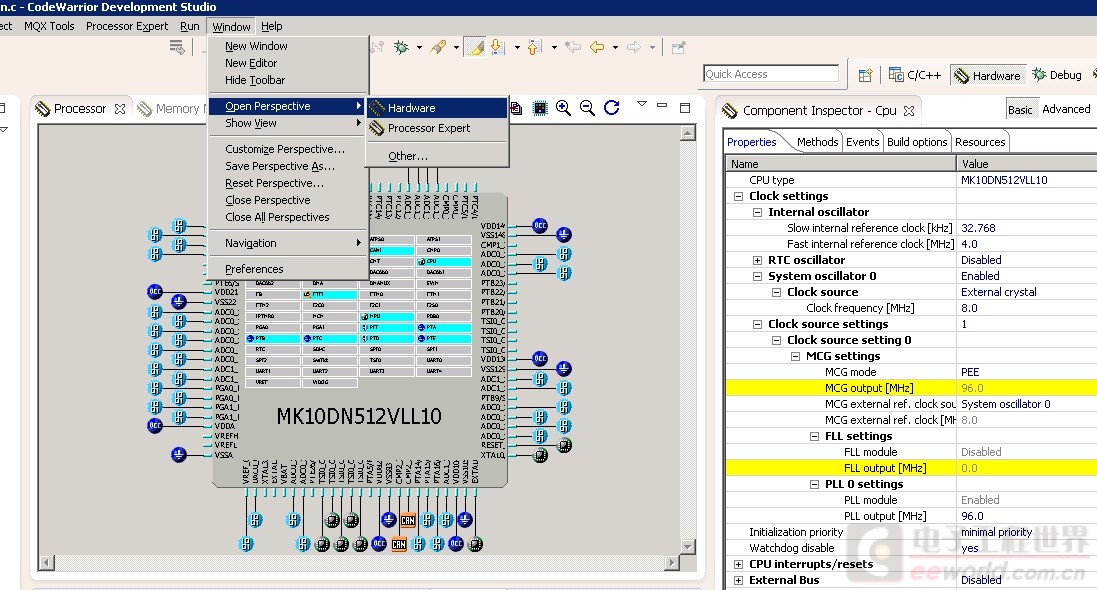Toggle the Mark Occurrences highlighter icon
Screen dimensions: 1097x590
pos(476,48)
